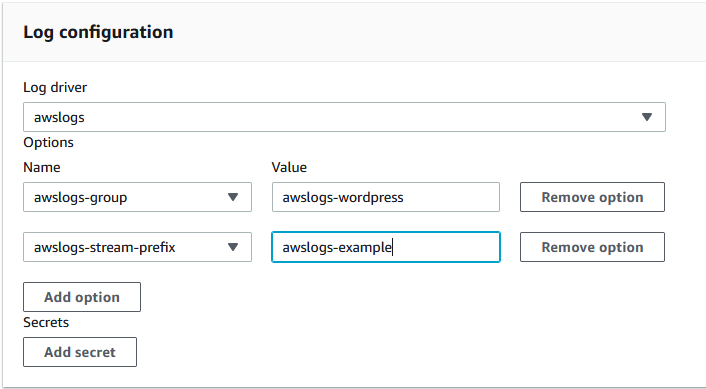Click the Name column label

41,167
